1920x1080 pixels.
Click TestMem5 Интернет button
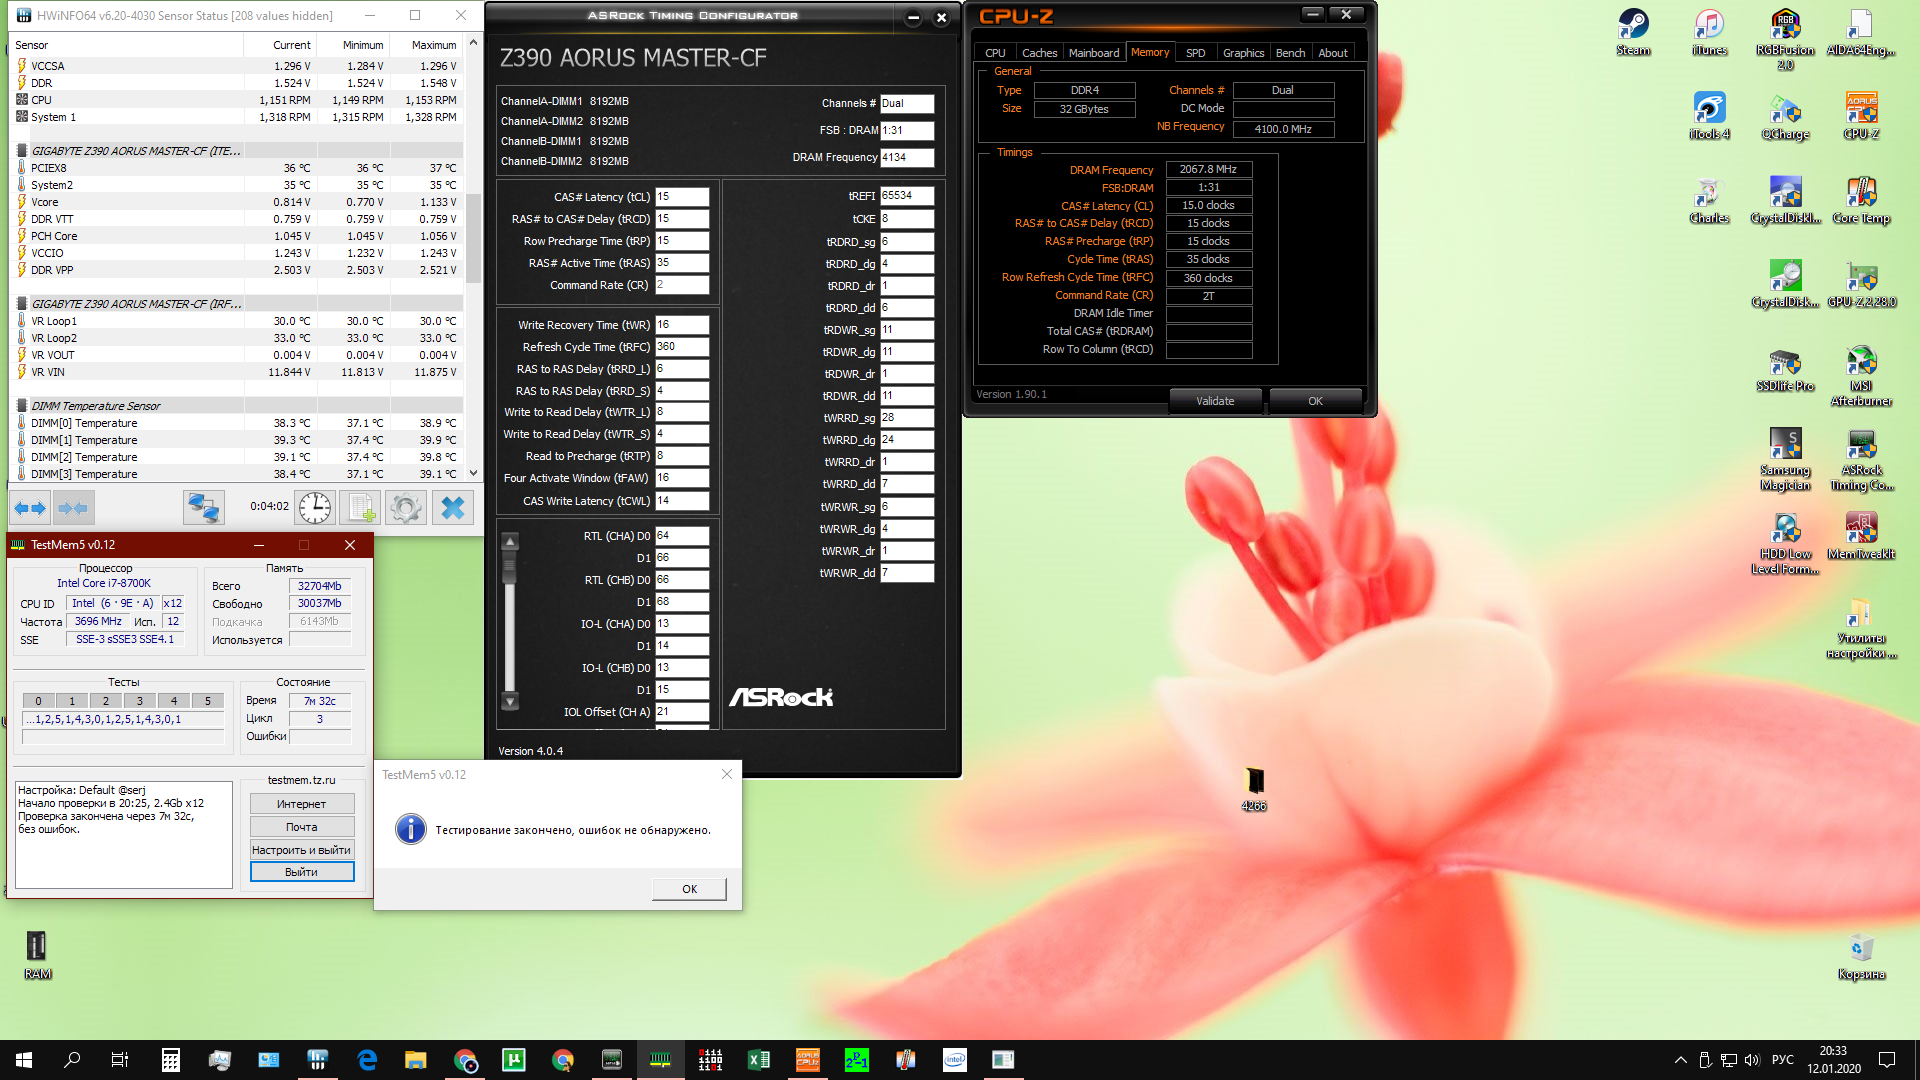click(x=301, y=804)
